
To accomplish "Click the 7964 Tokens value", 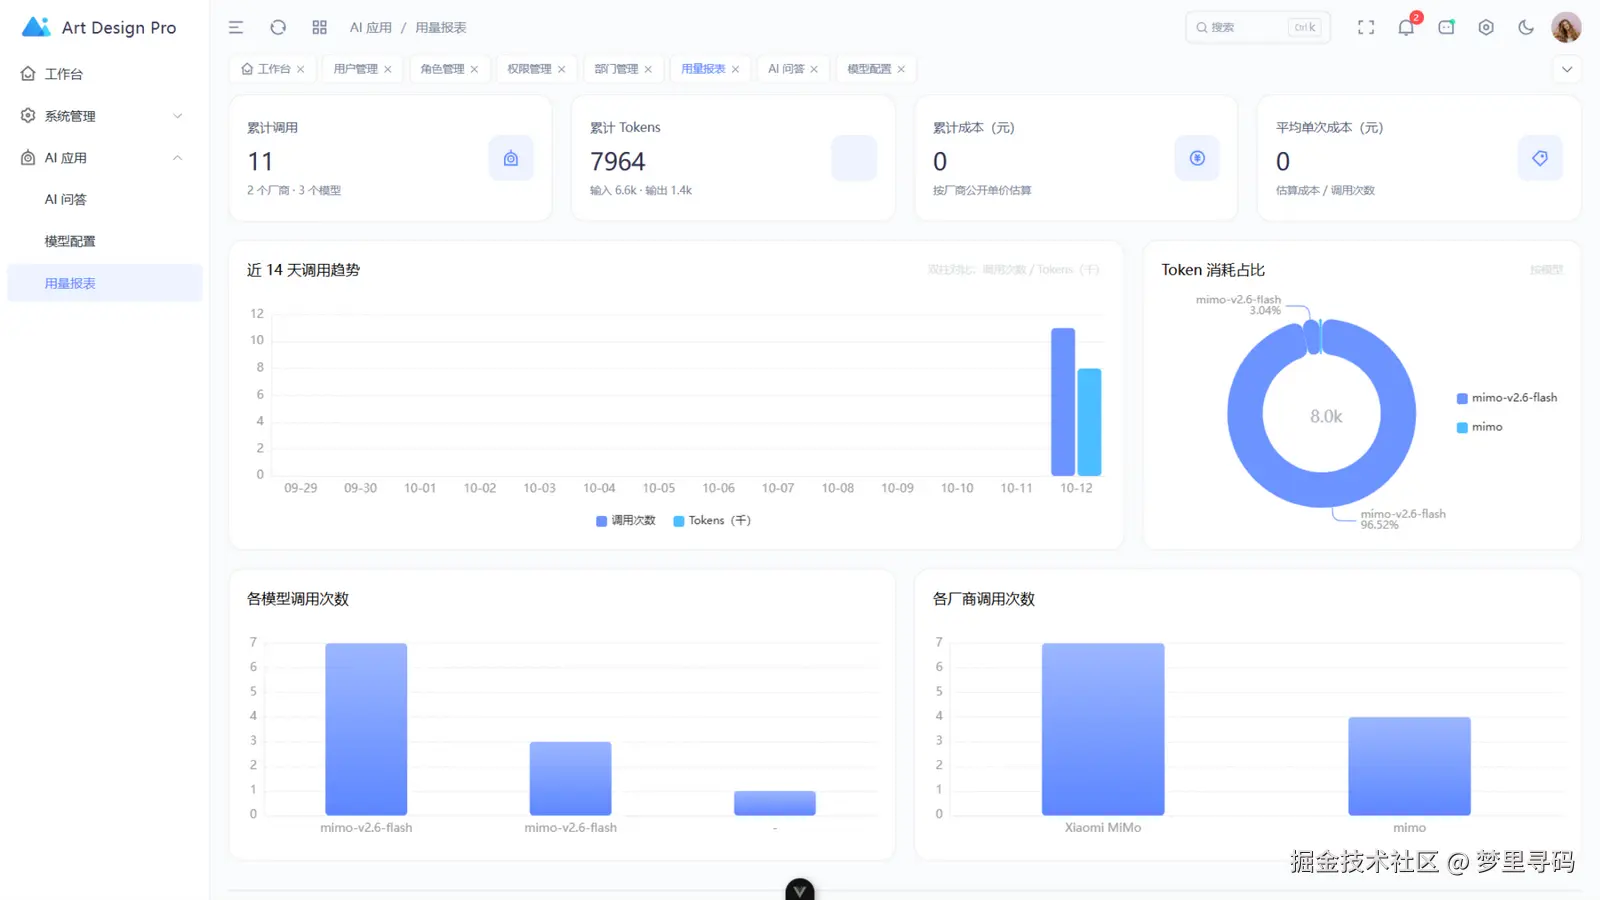I will tap(618, 162).
